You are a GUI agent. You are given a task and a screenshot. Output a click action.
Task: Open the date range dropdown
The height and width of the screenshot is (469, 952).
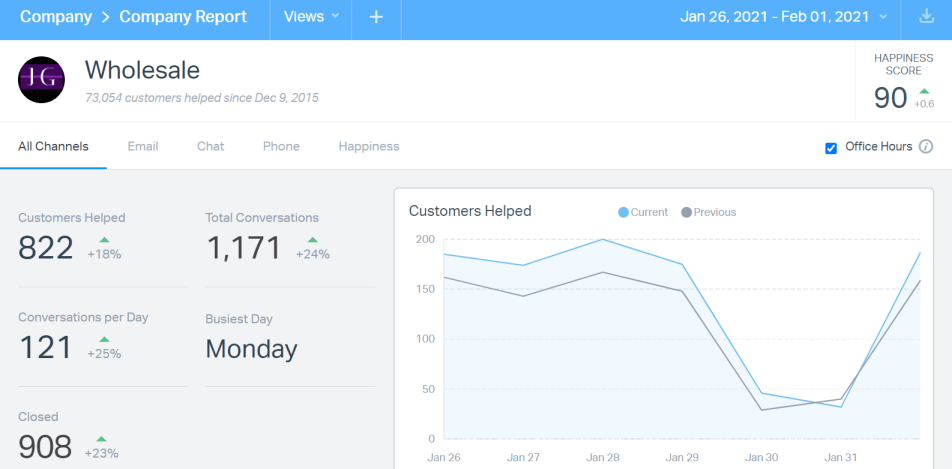[783, 18]
